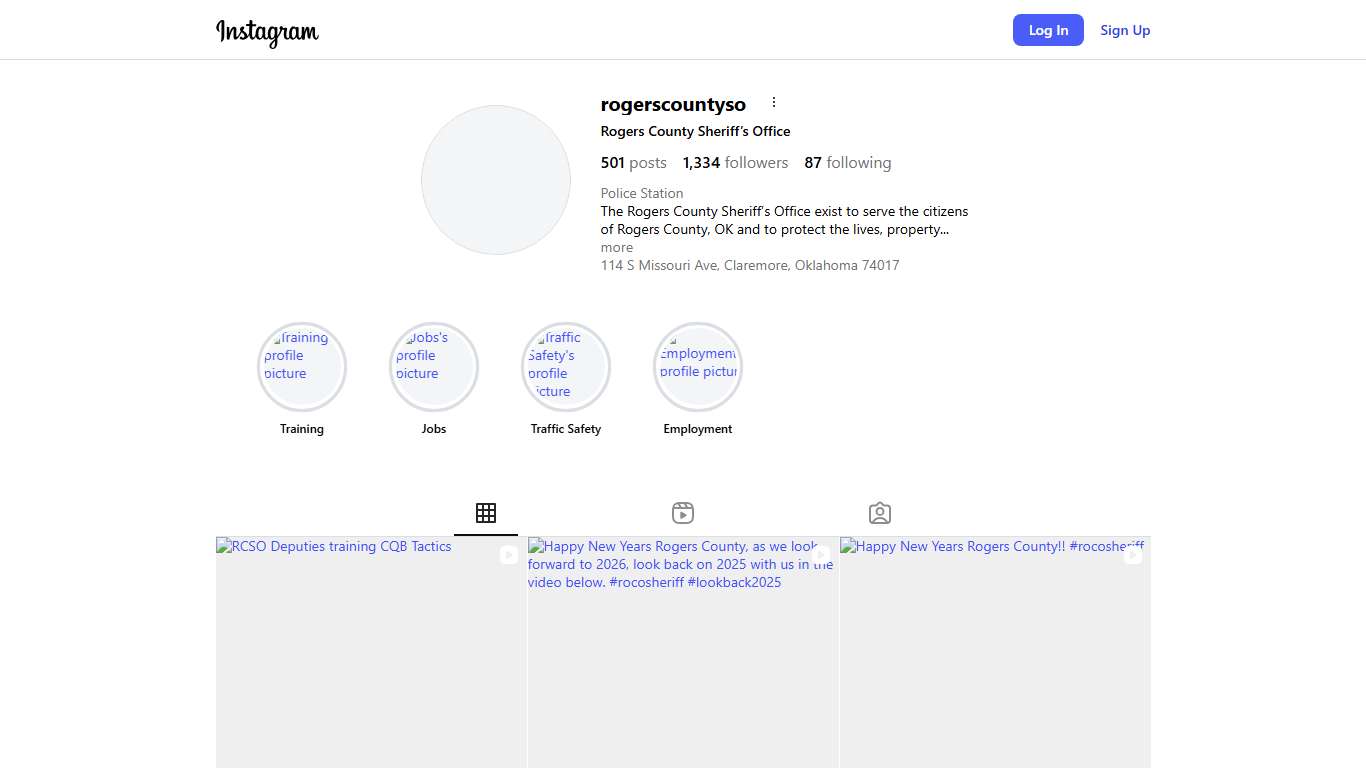Click the 114 S Missouri Ave address
The width and height of the screenshot is (1366, 768).
tap(750, 266)
